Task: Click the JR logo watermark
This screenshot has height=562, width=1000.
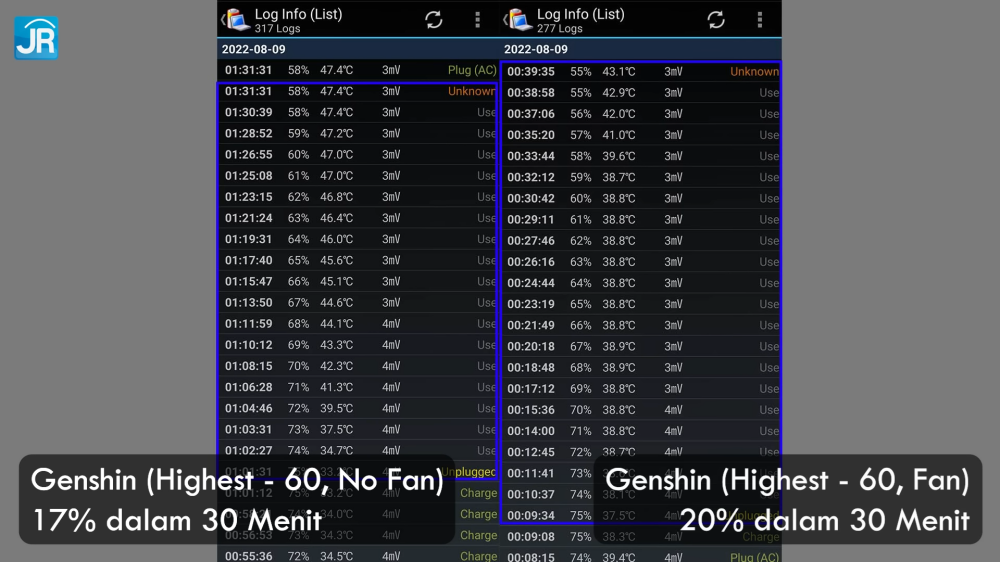Action: pyautogui.click(x=36, y=38)
